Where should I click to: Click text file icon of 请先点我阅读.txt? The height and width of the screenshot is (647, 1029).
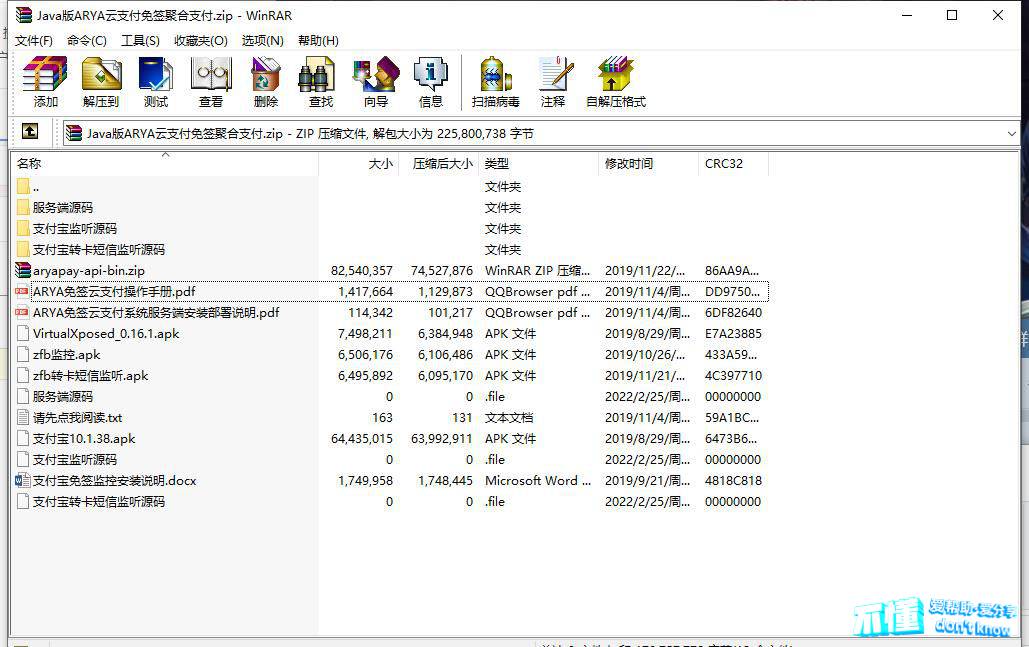[x=23, y=417]
